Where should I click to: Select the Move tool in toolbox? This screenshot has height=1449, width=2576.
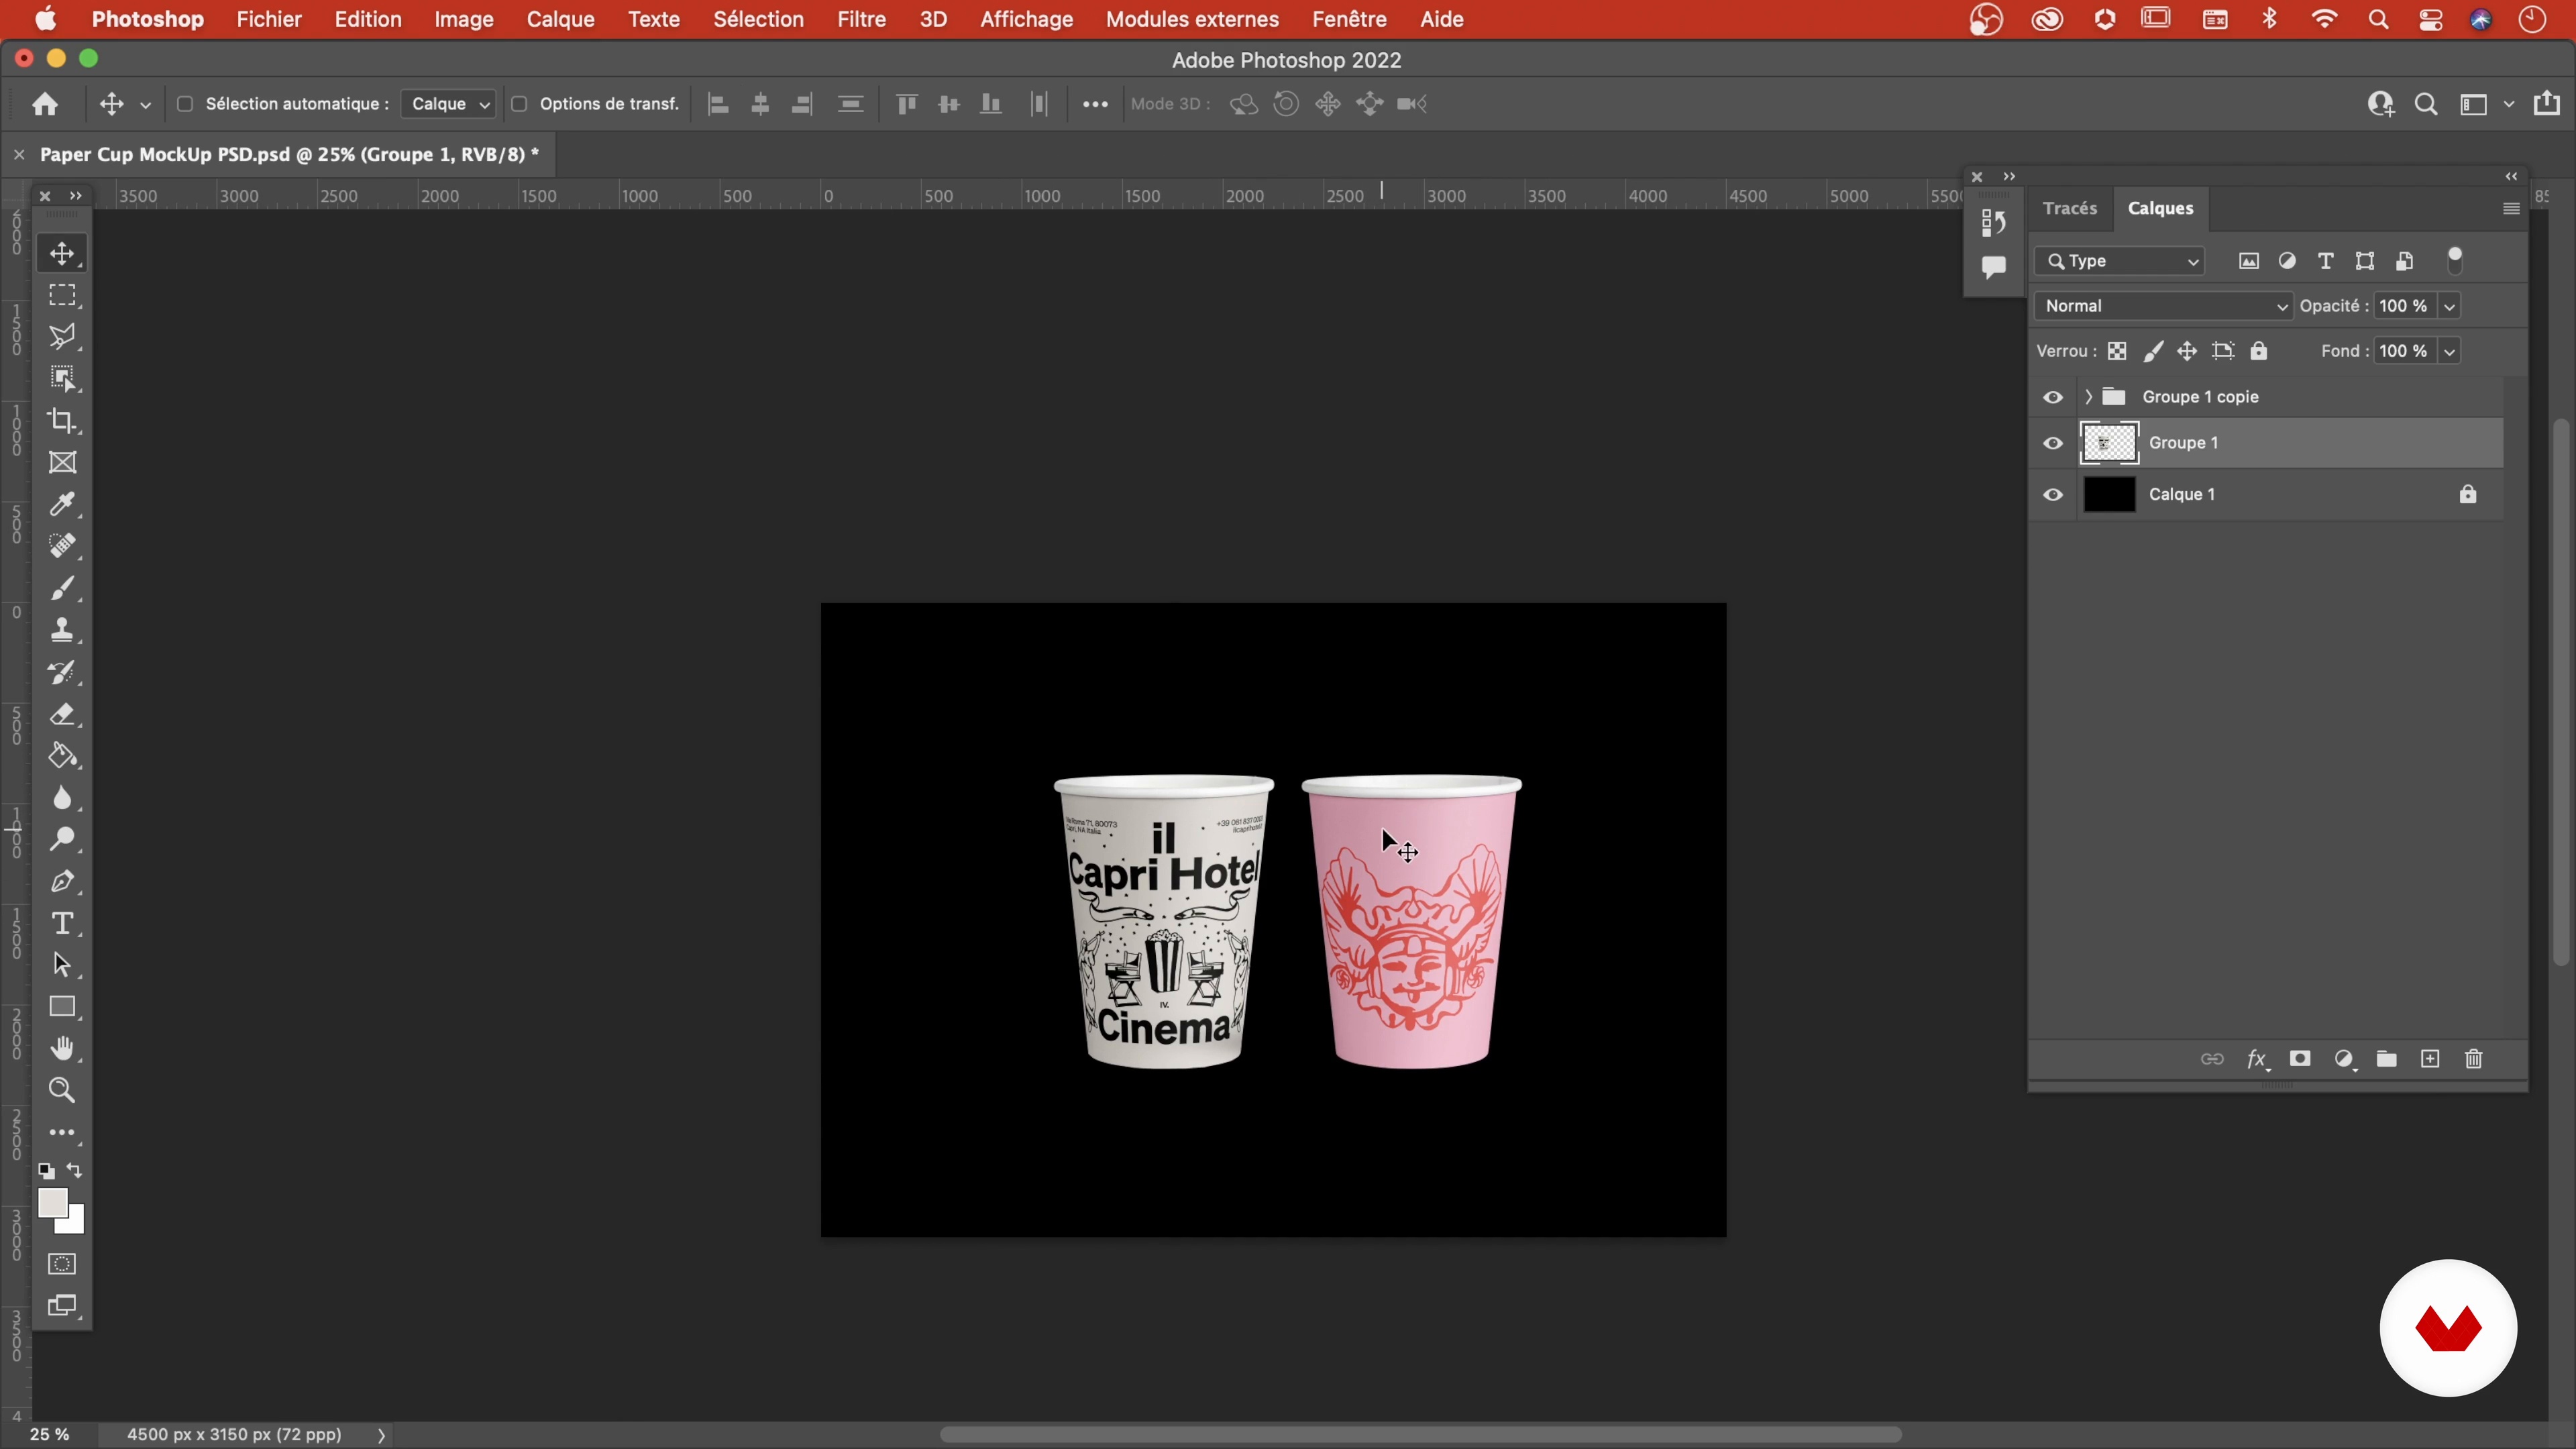tap(62, 253)
